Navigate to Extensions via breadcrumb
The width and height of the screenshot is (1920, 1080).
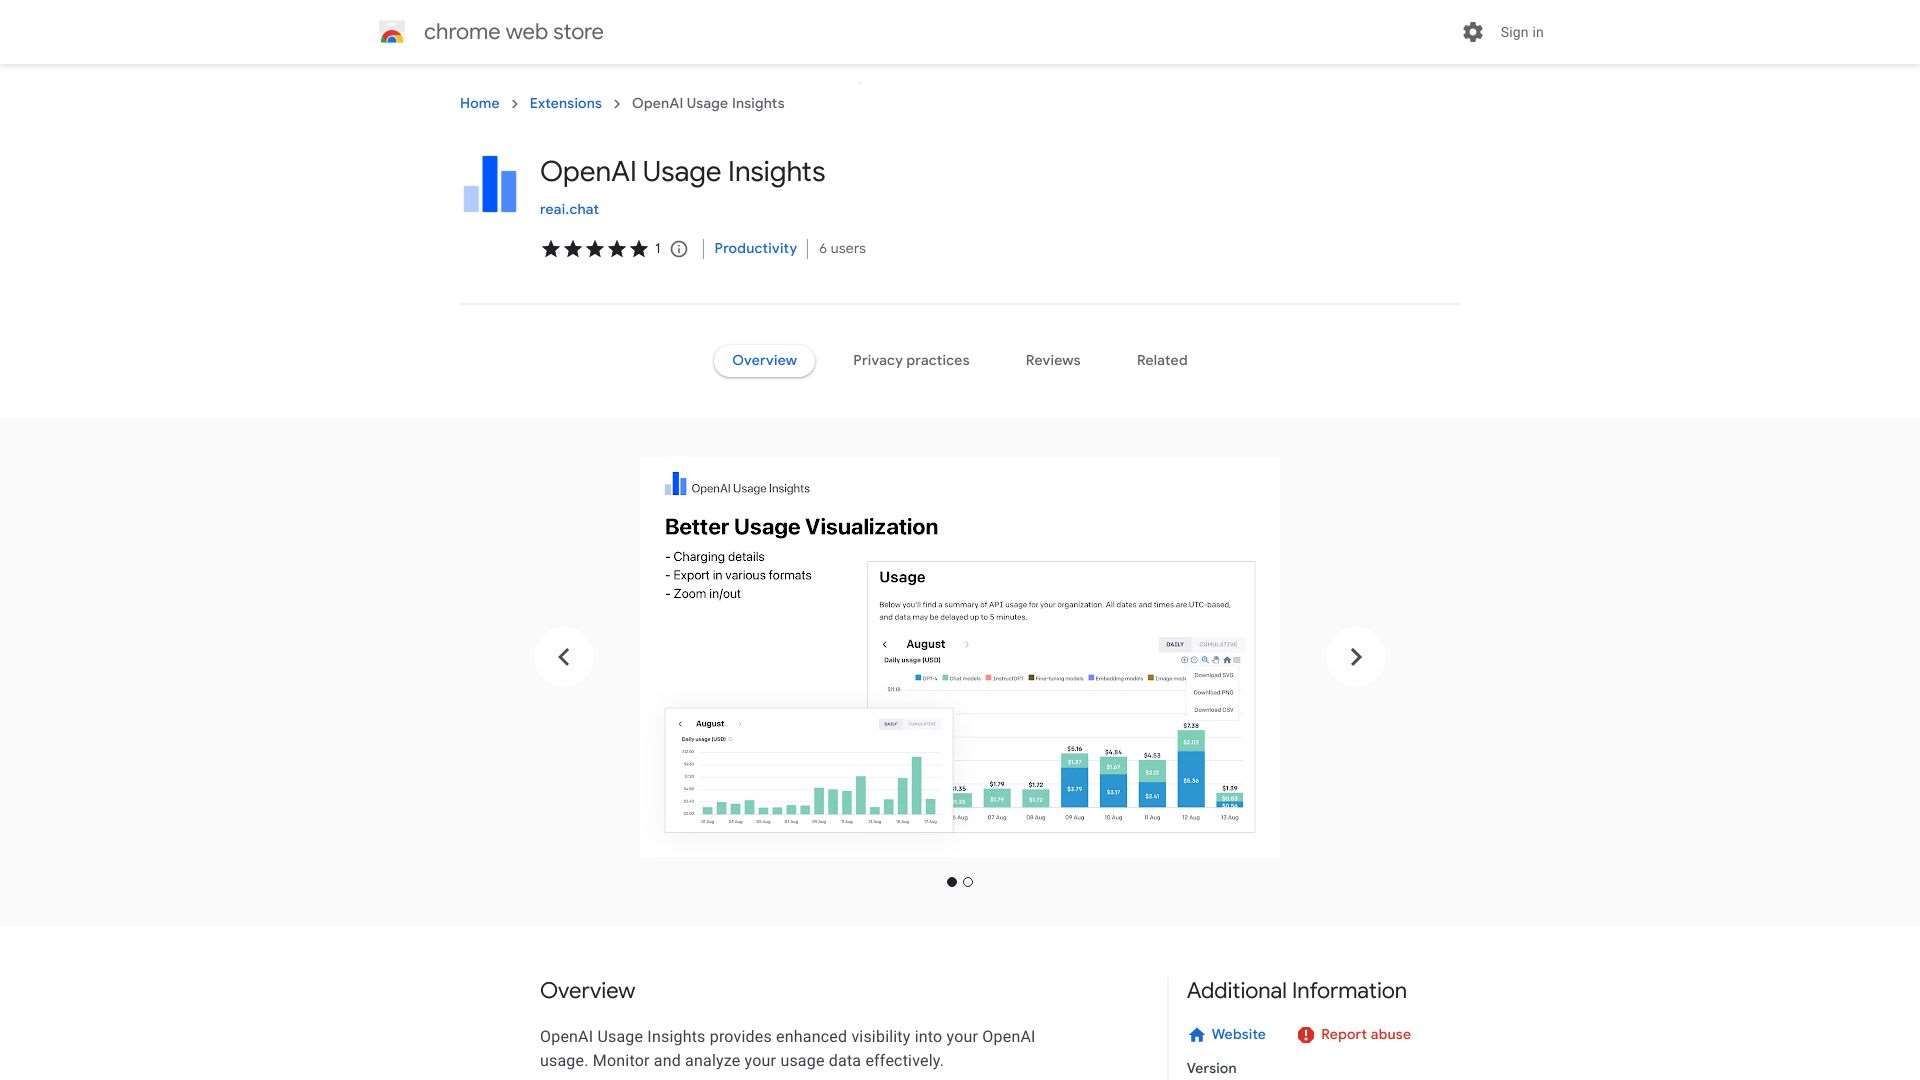565,103
